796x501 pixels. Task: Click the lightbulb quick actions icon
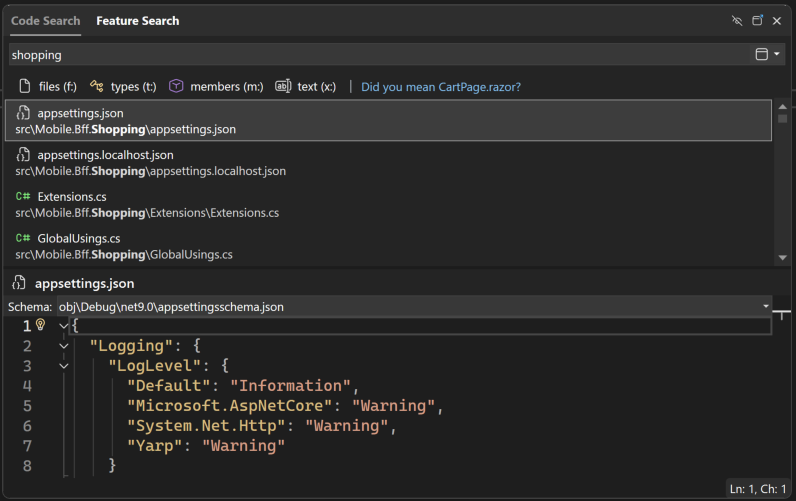(41, 325)
